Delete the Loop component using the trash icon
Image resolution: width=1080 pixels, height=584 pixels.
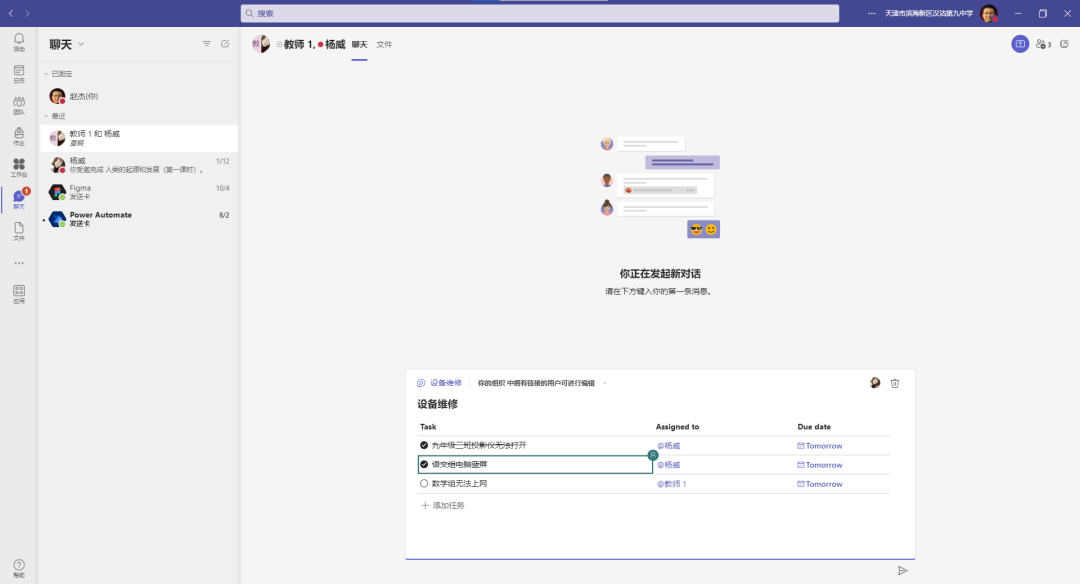point(895,382)
